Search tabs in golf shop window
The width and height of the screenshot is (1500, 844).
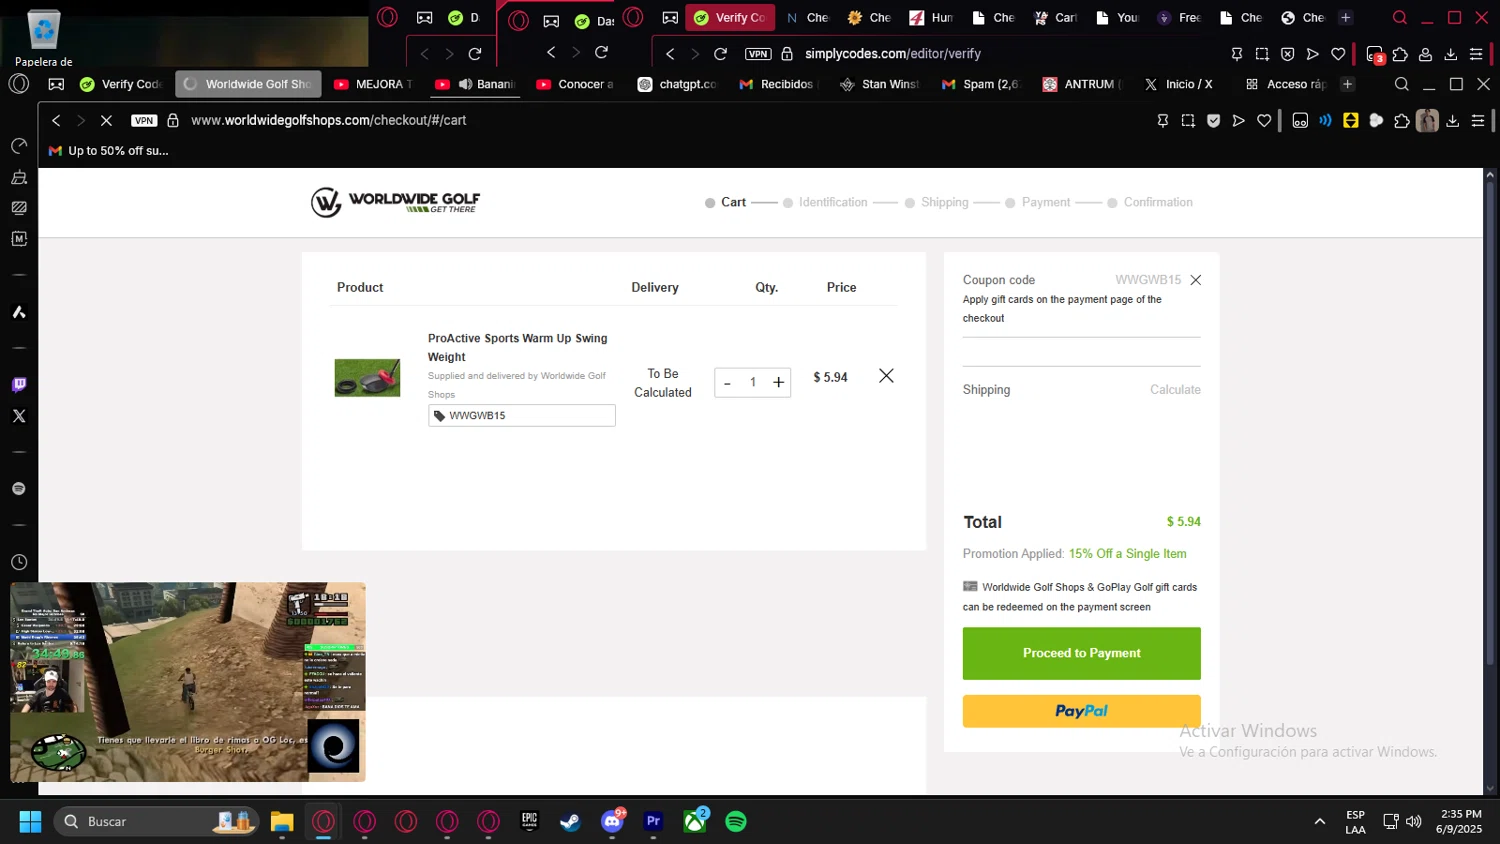(1402, 84)
